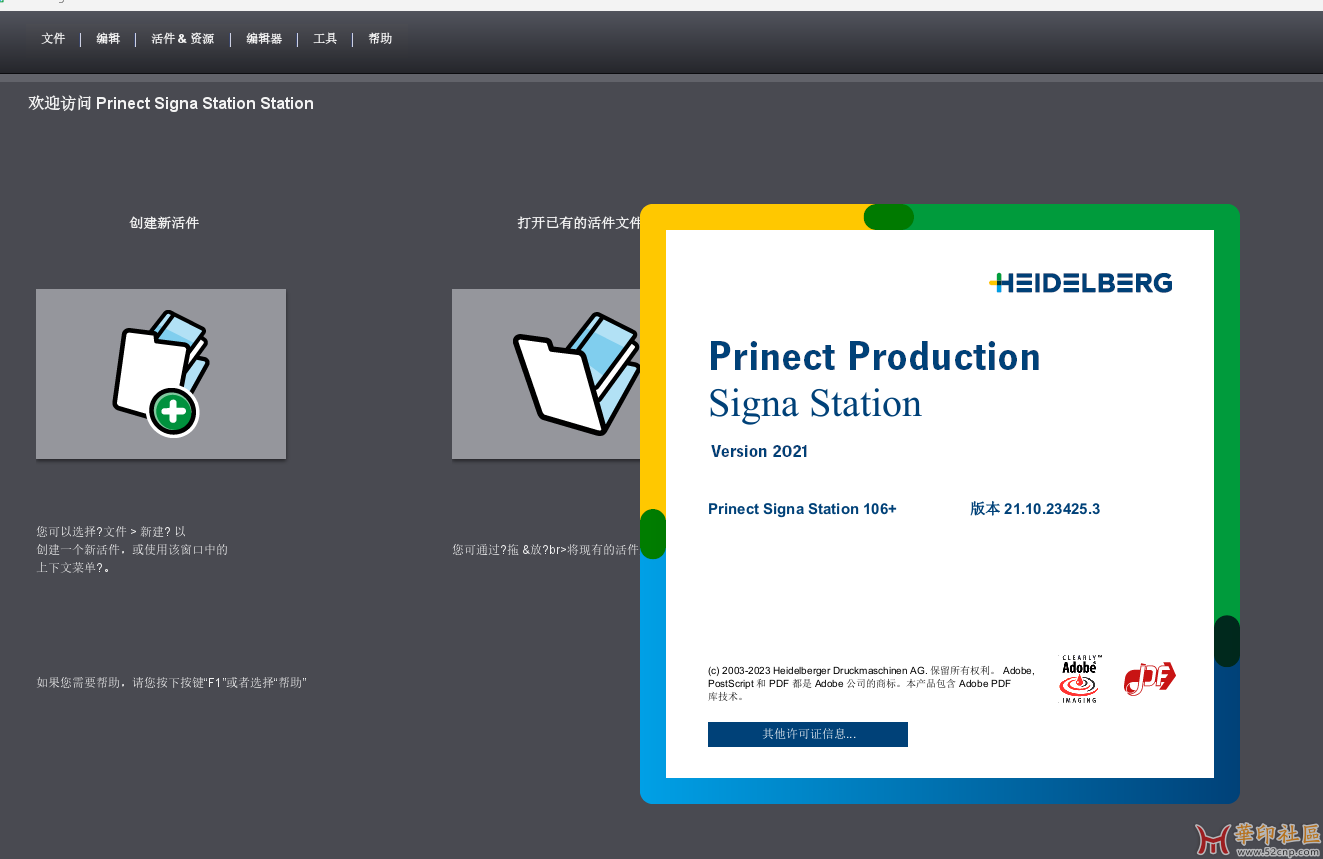Click the 打开已有的活件文件 heading
Image resolution: width=1323 pixels, height=859 pixels.
click(579, 223)
